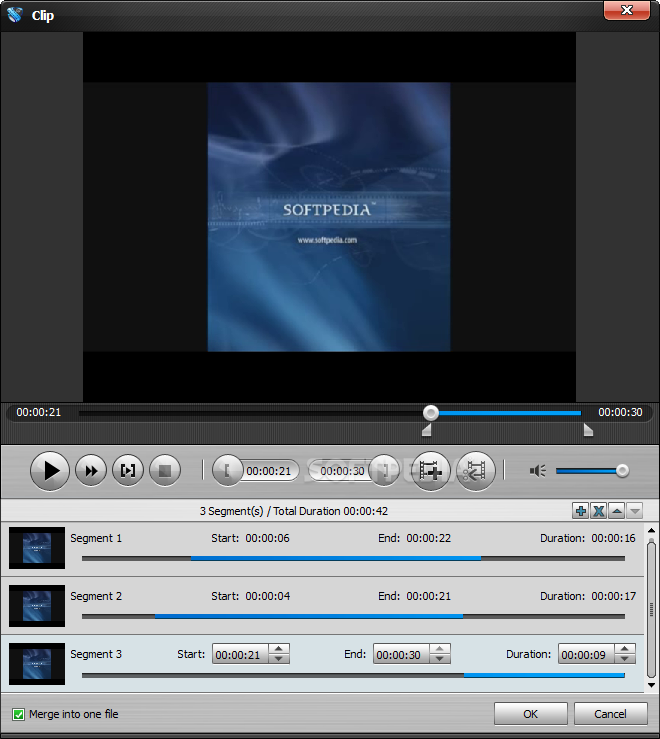Click the new segment filmstrip-plus icon
Screen dimensions: 660x739
click(x=430, y=470)
